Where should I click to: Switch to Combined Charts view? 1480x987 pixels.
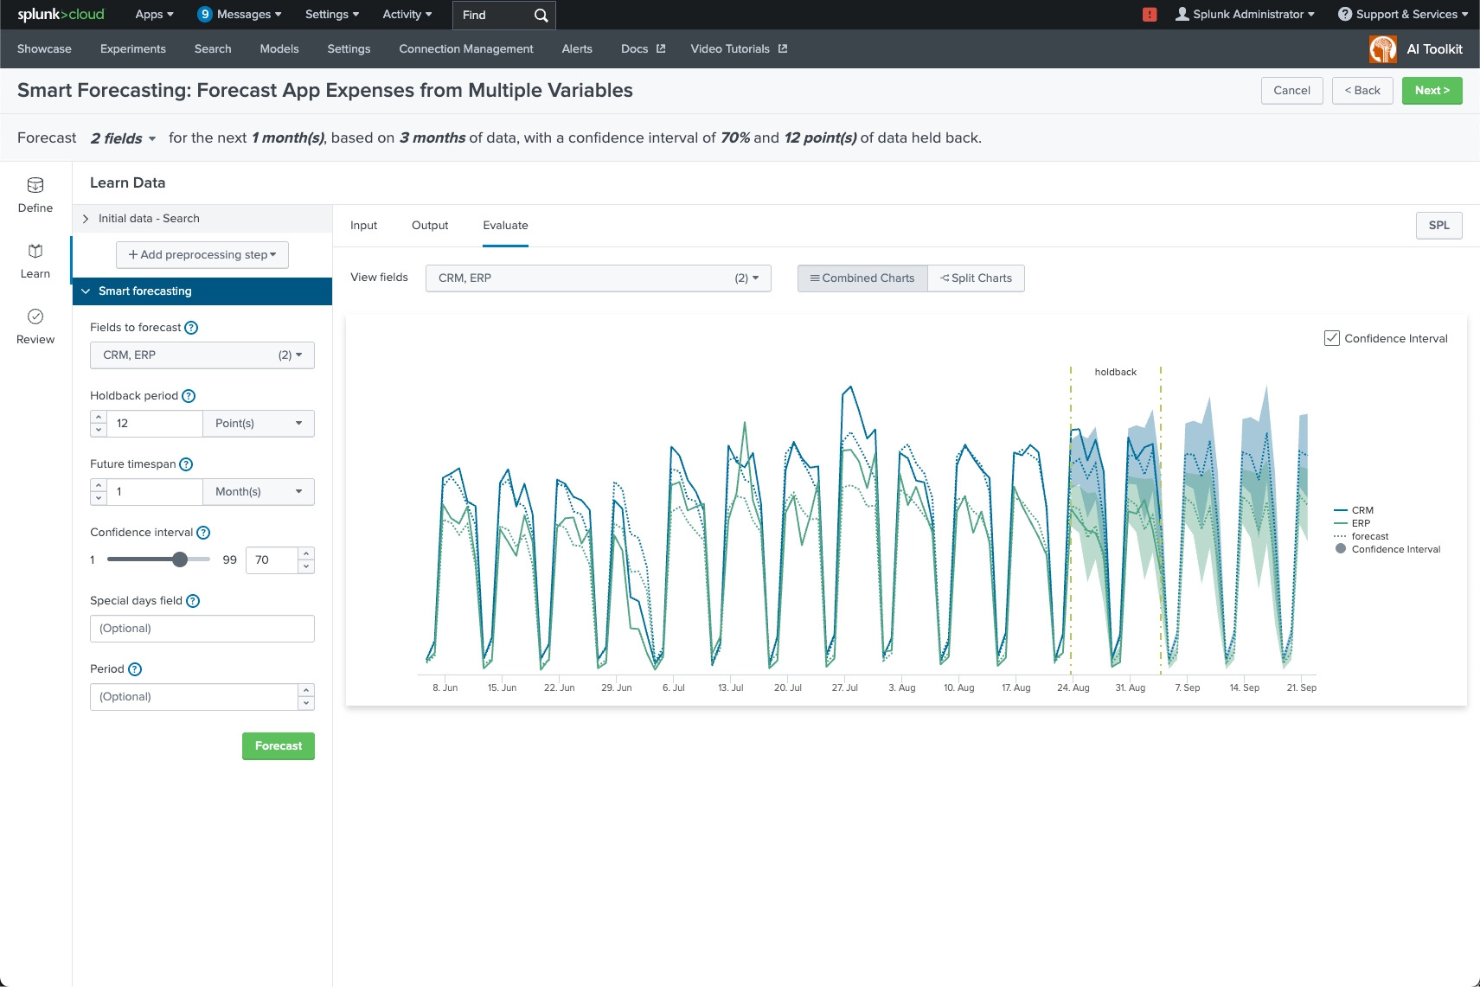pyautogui.click(x=862, y=278)
